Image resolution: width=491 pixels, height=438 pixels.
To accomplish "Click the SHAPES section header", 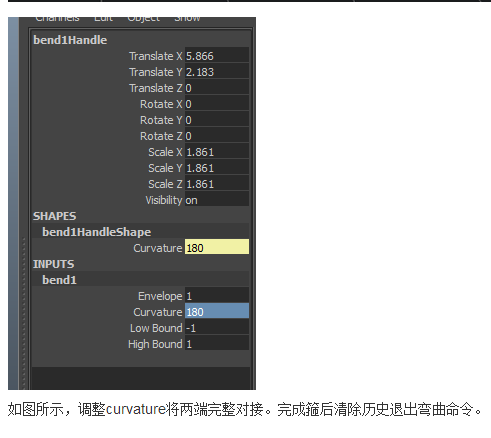I will [x=54, y=216].
